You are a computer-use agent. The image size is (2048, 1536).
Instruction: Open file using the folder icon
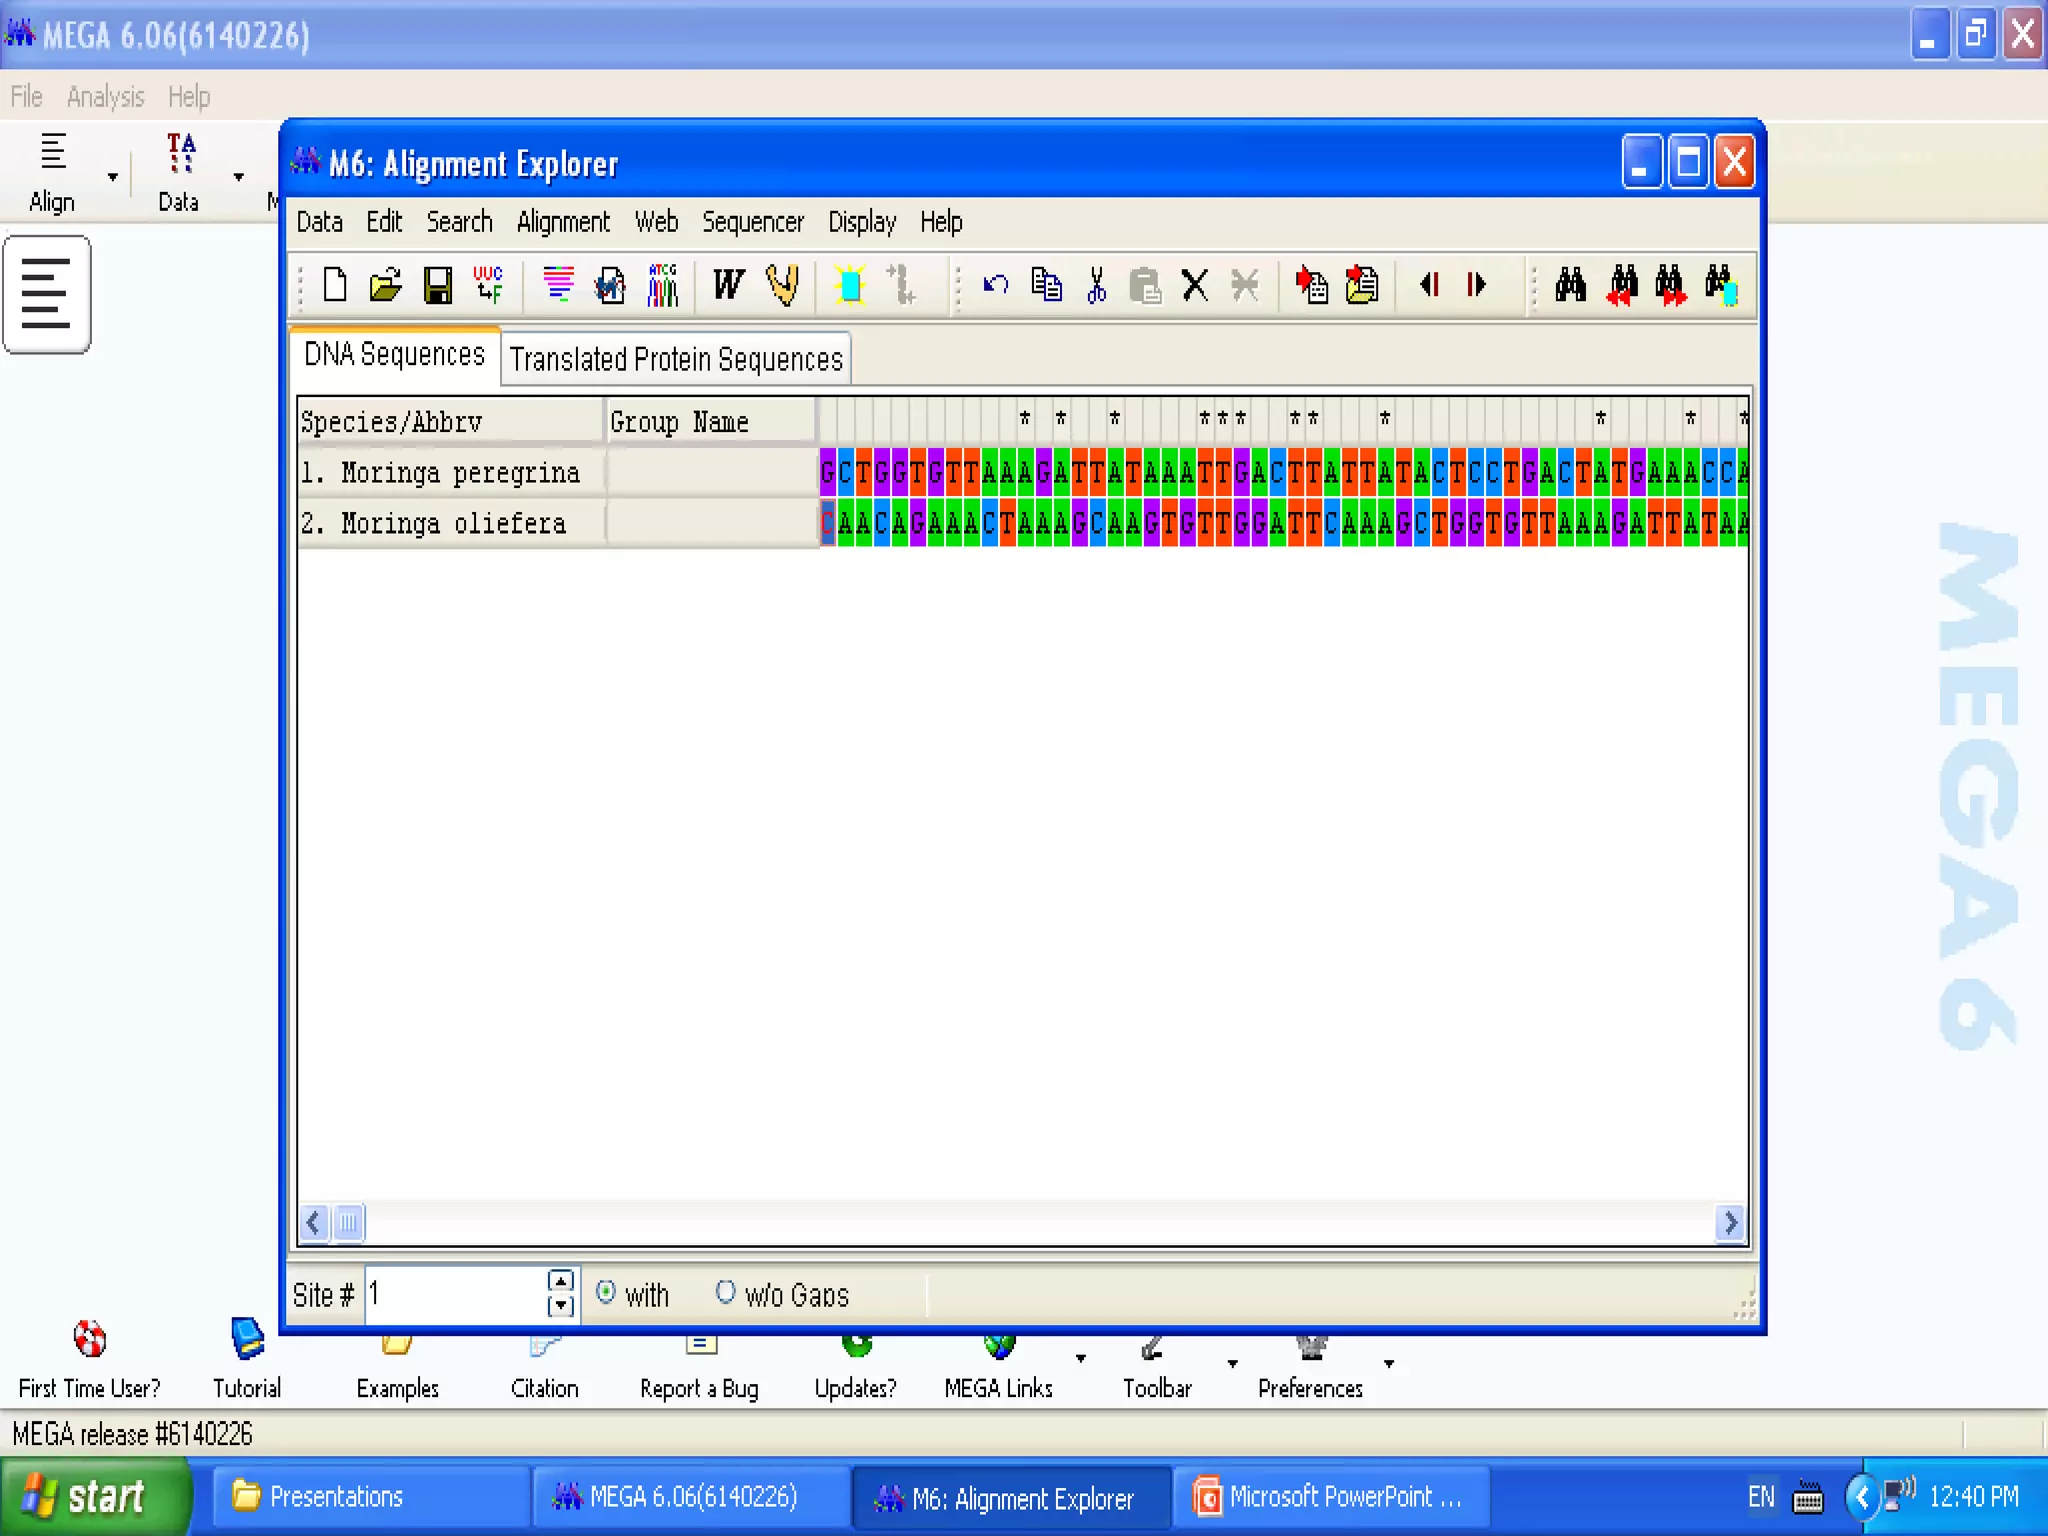tap(385, 285)
